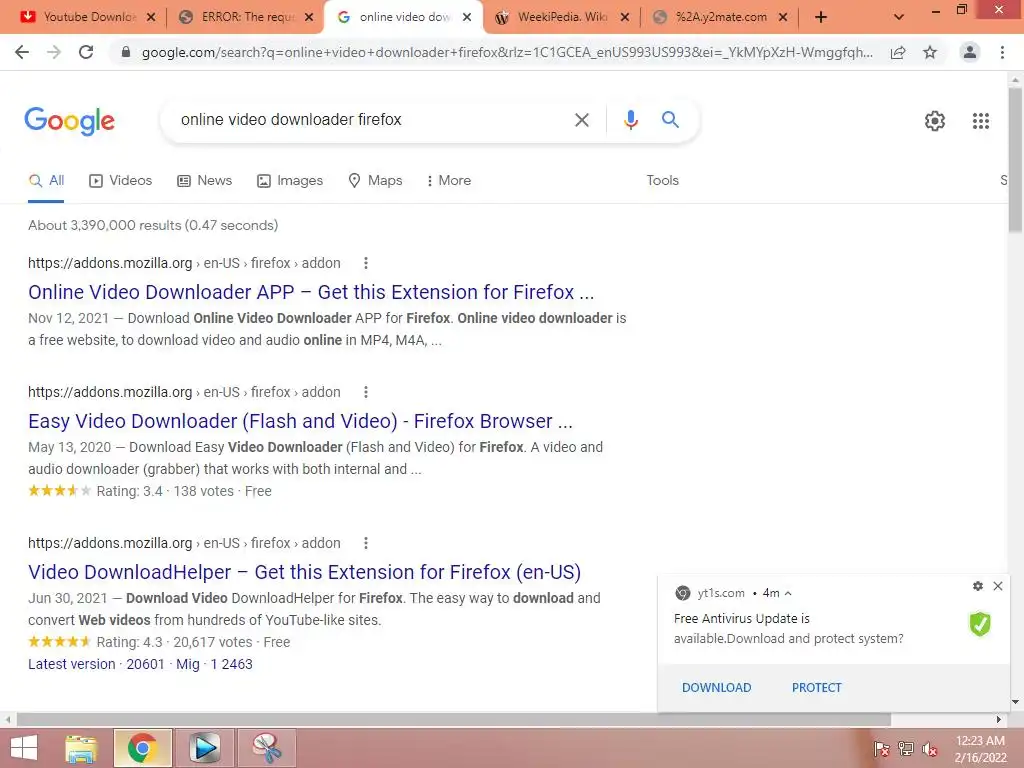
Task: Click the green shield icon in notification
Action: pyautogui.click(x=980, y=624)
